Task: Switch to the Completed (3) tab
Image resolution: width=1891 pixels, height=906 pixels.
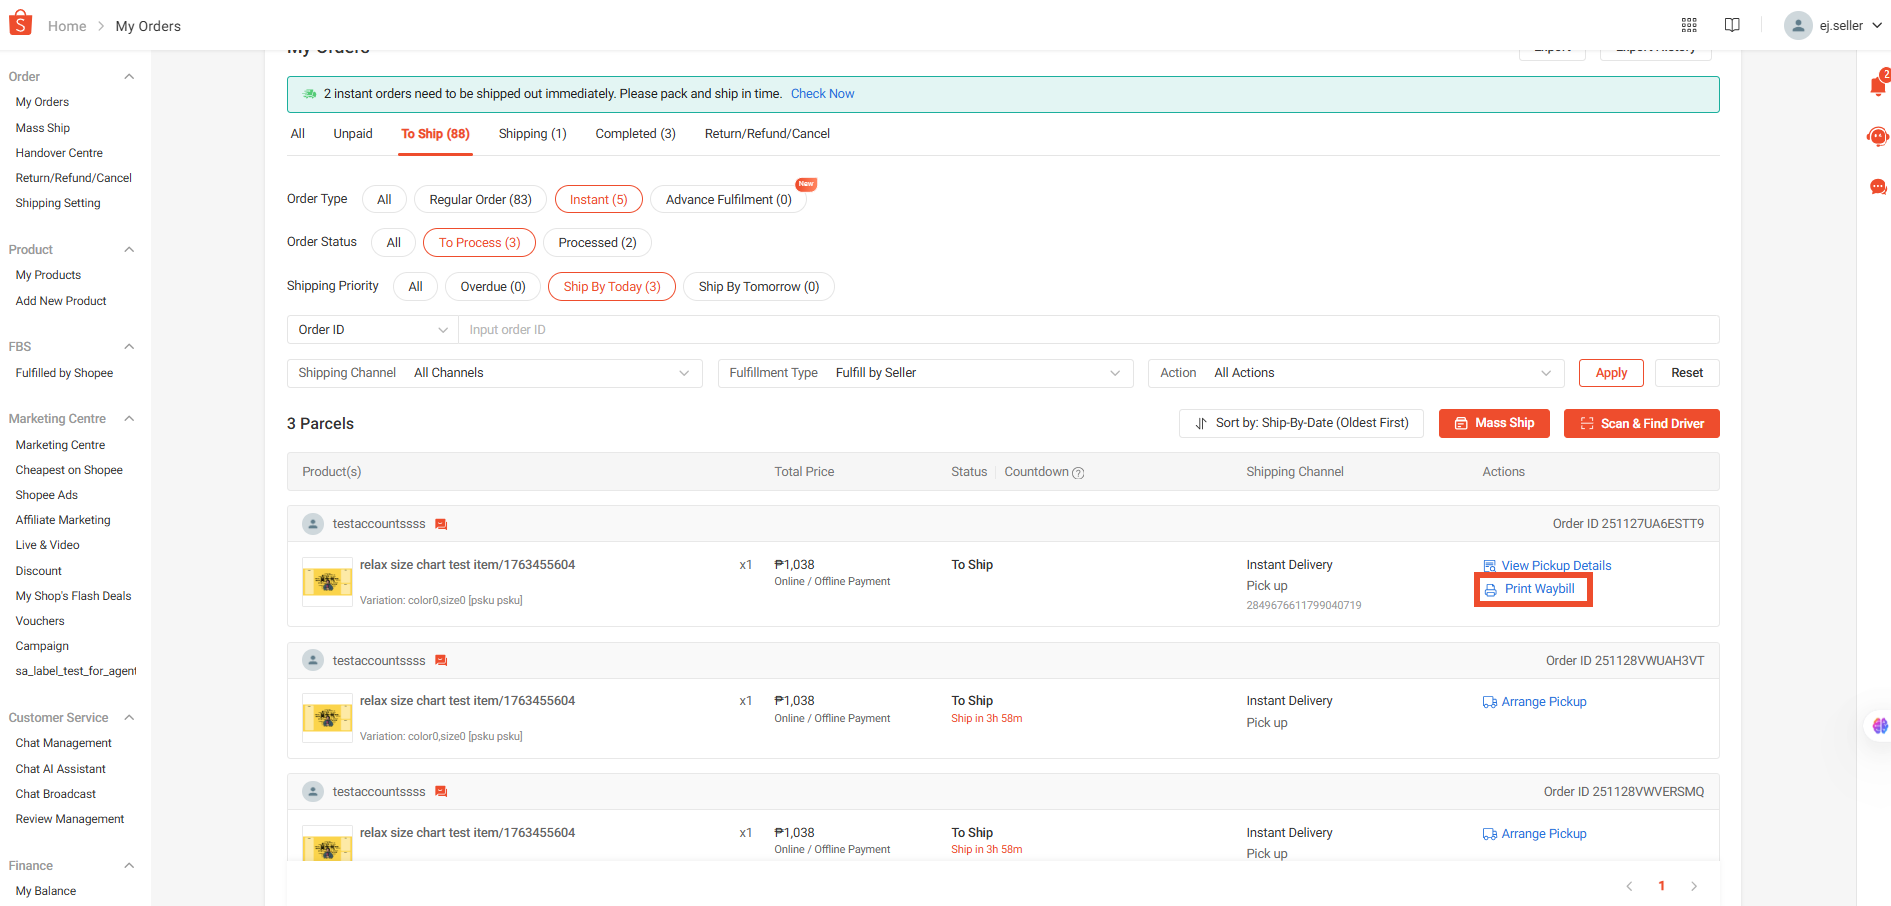Action: coord(635,134)
